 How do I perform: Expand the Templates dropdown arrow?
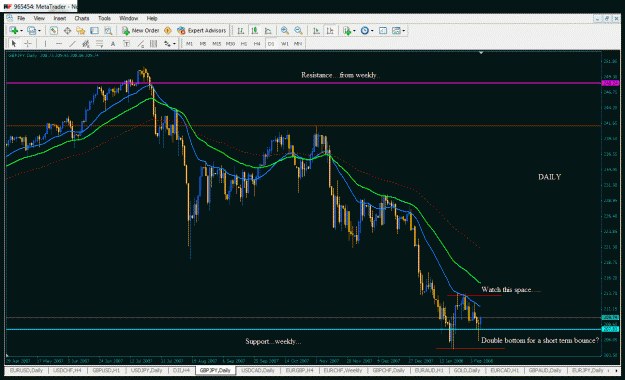[404, 31]
